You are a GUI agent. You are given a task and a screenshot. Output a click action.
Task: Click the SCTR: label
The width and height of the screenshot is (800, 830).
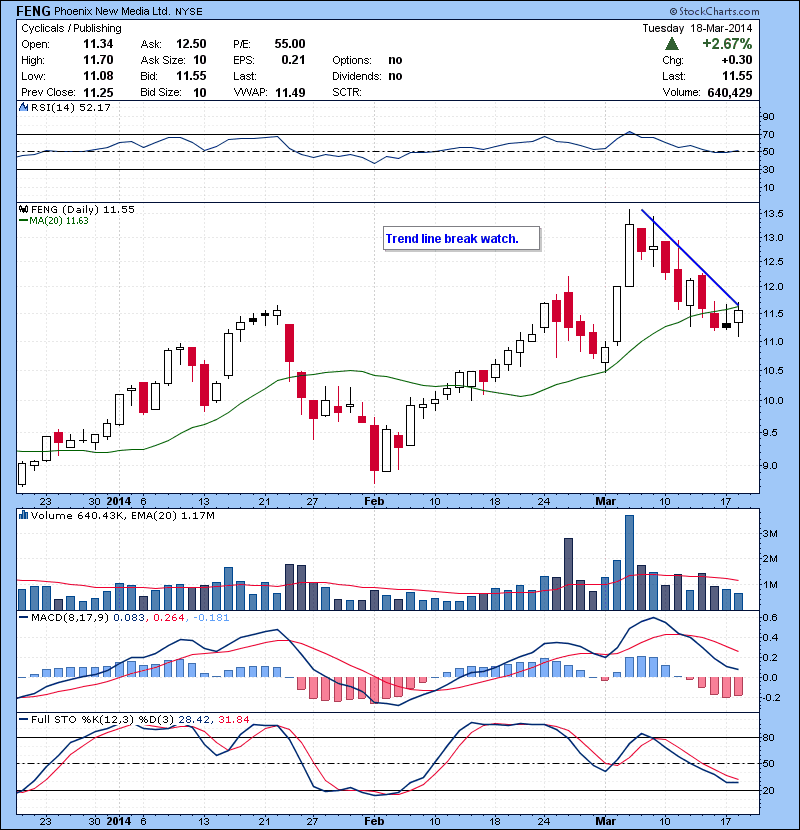[347, 93]
